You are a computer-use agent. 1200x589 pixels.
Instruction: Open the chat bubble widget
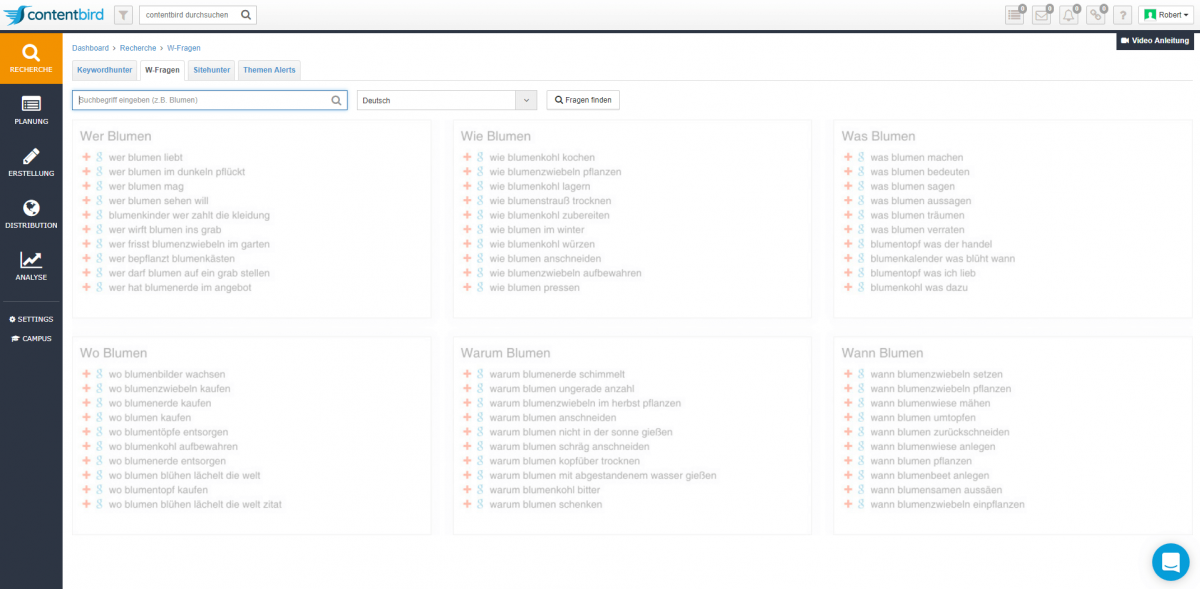click(1170, 561)
